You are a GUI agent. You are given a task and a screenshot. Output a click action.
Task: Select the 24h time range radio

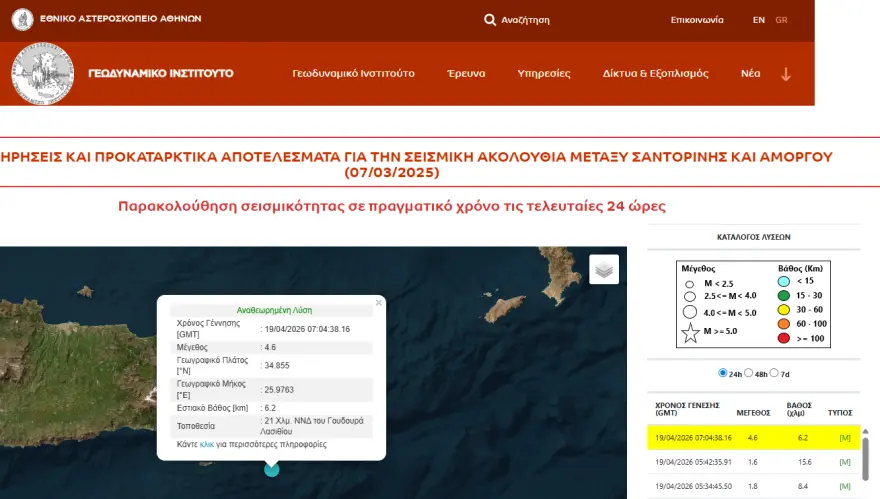pos(724,373)
